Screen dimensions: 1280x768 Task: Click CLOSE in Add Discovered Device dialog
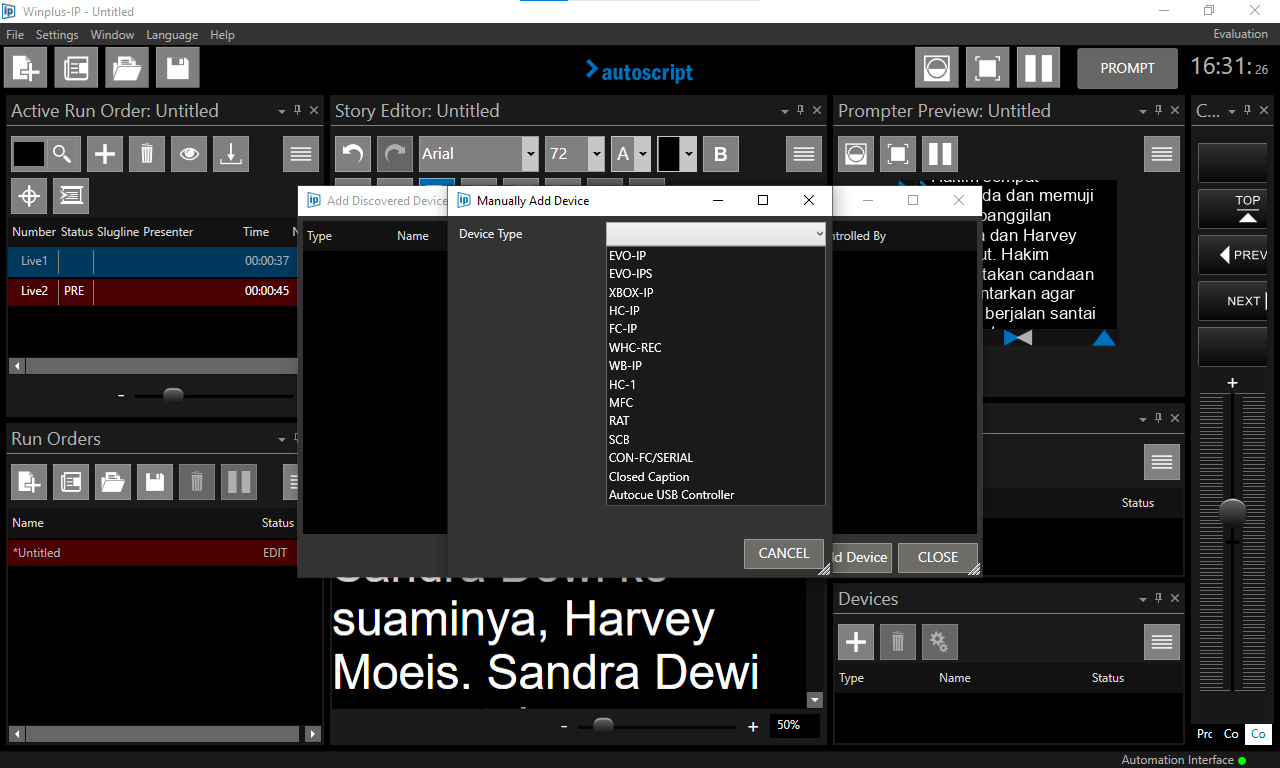click(x=938, y=557)
